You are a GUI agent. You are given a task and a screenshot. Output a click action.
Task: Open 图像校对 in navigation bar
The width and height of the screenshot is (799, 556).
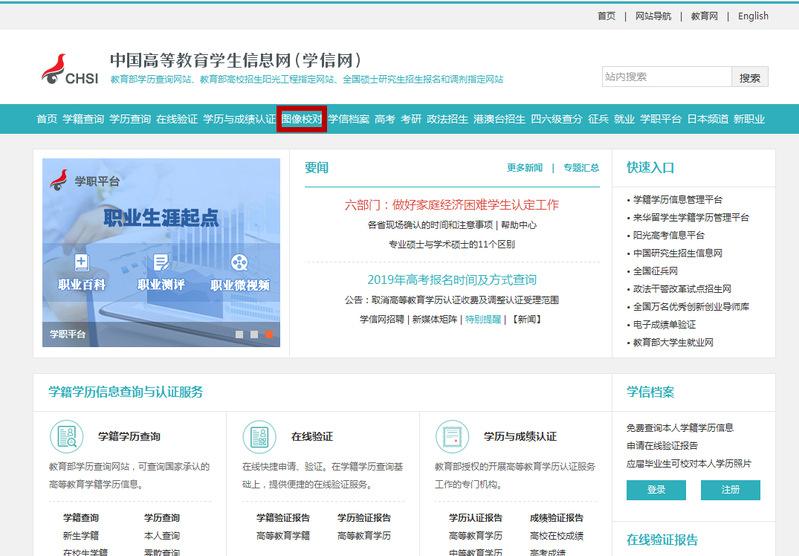302,119
